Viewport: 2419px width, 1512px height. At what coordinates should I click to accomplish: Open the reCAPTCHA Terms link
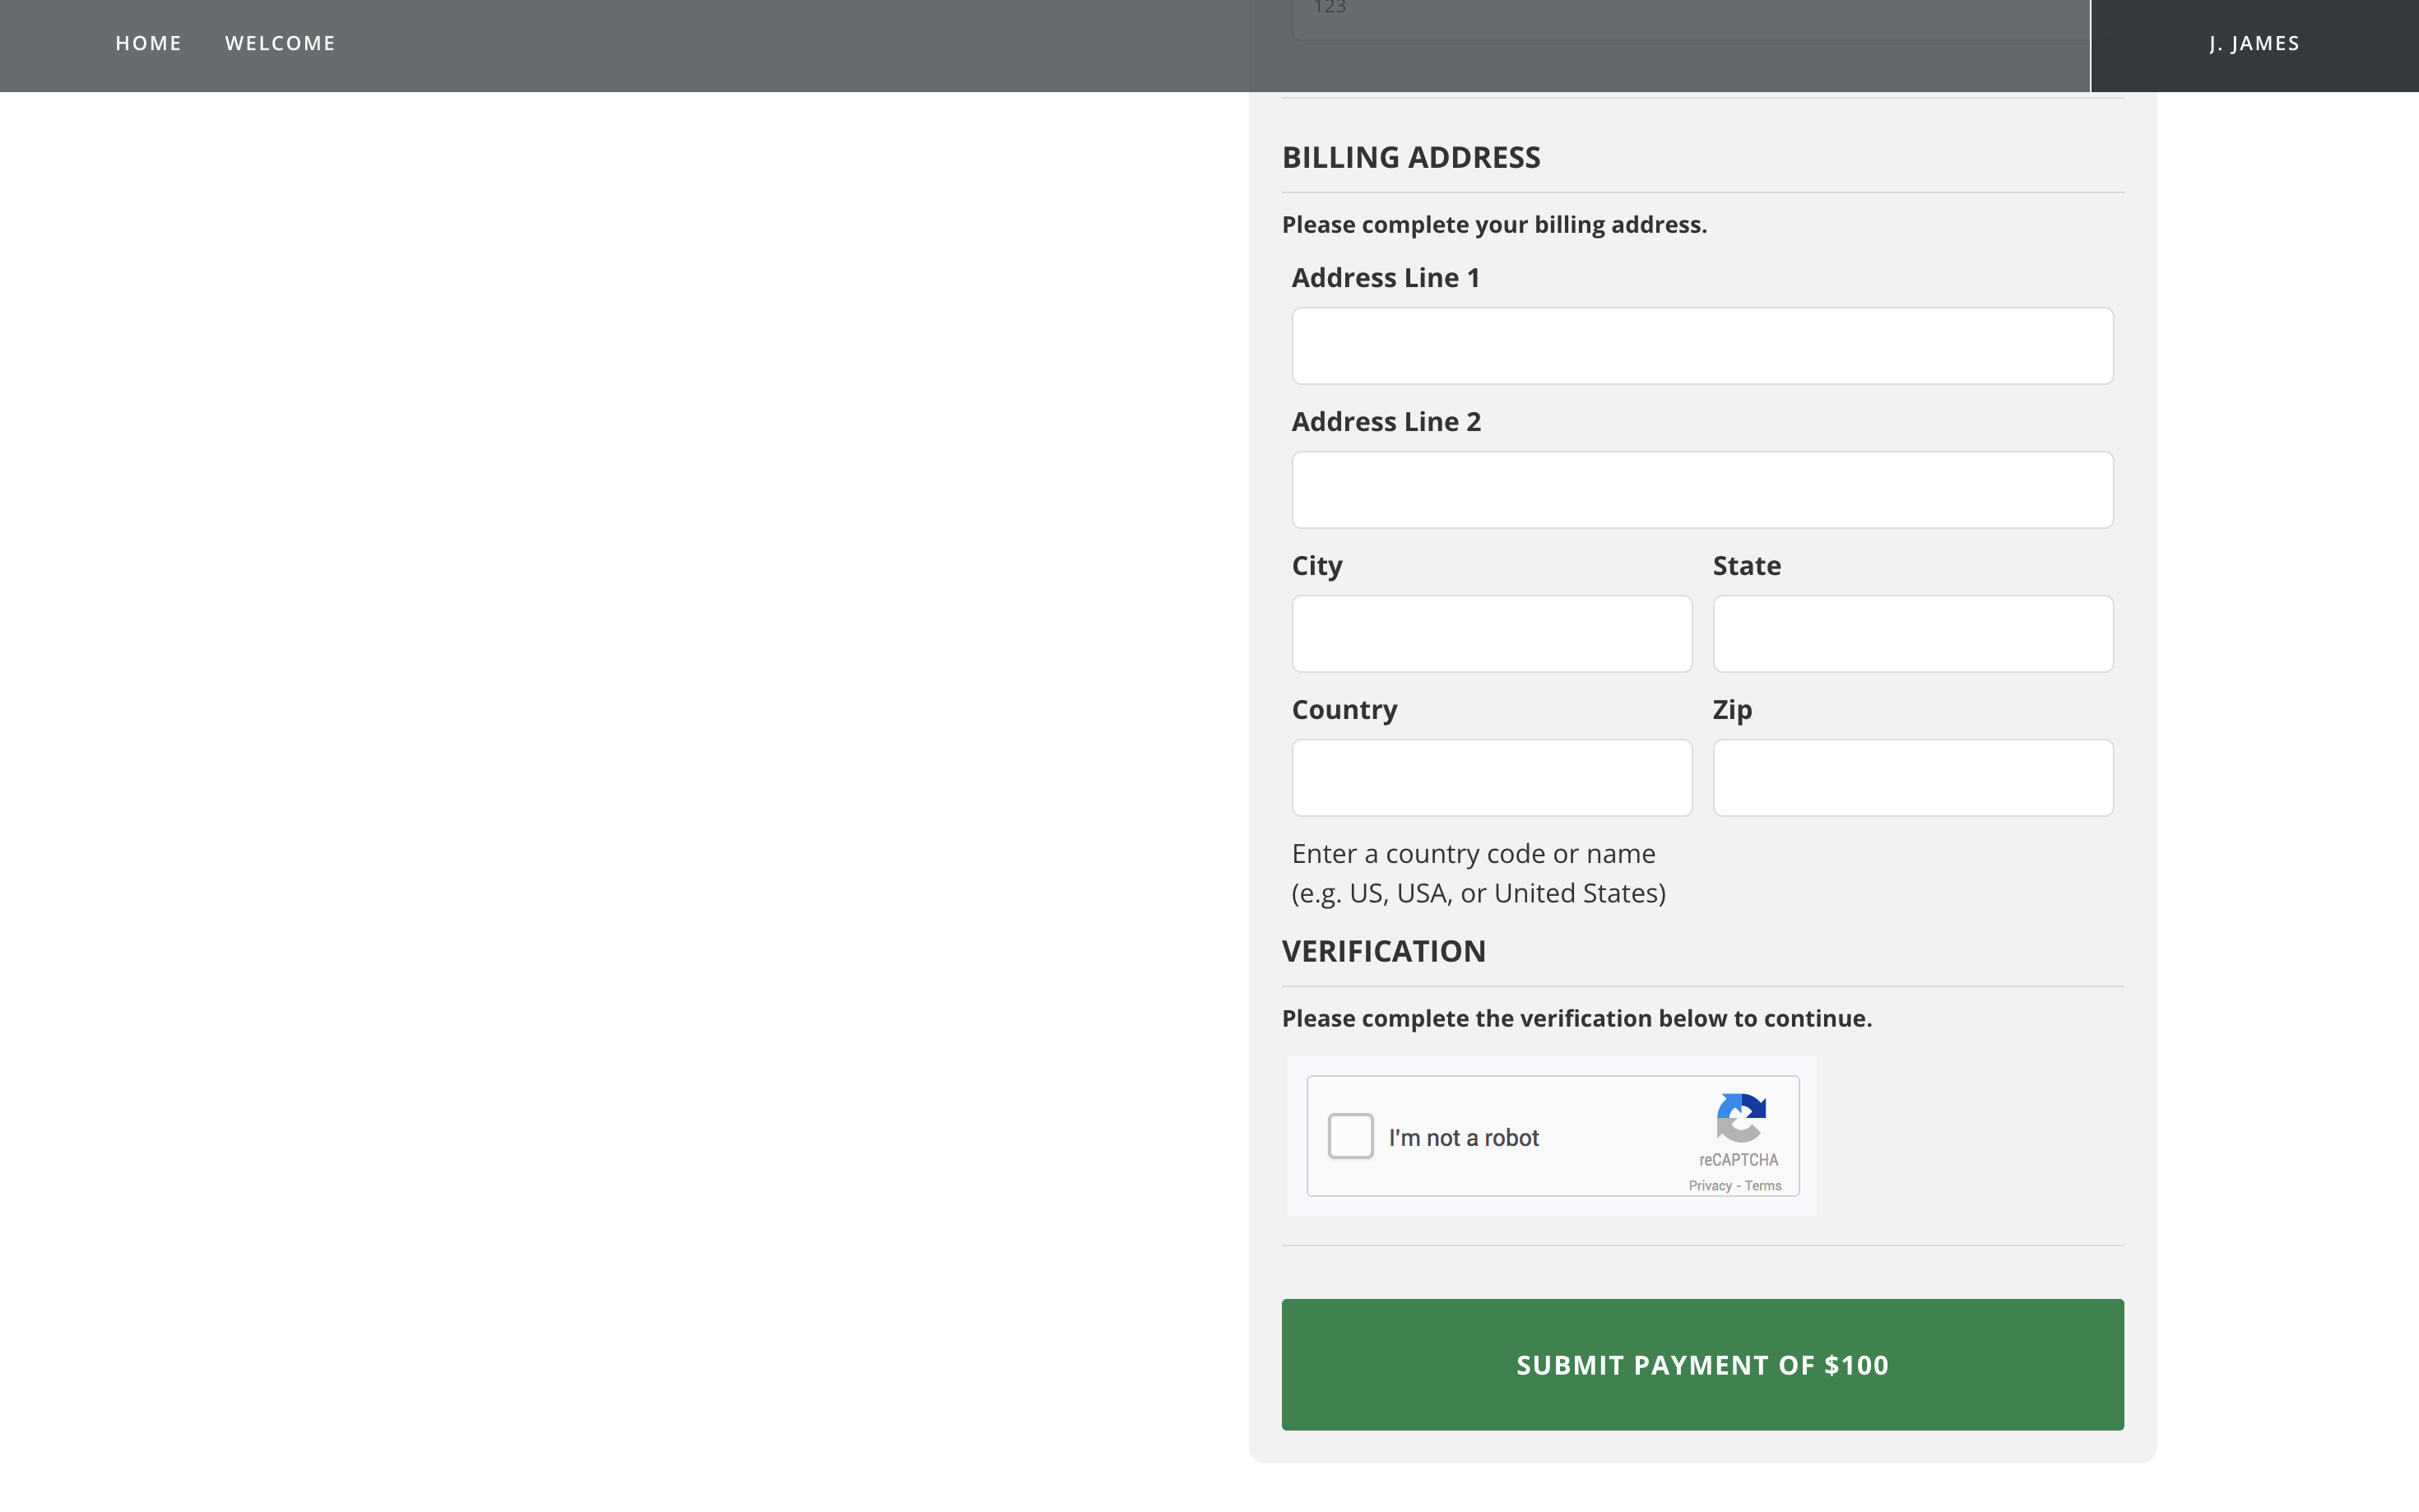[x=1763, y=1186]
